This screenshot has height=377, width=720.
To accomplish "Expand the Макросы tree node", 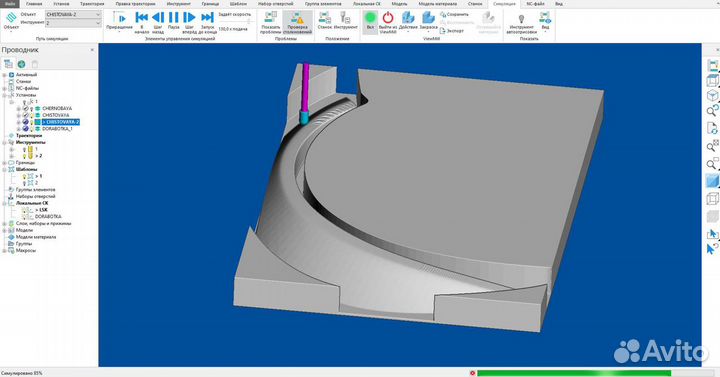I will (x=5, y=251).
